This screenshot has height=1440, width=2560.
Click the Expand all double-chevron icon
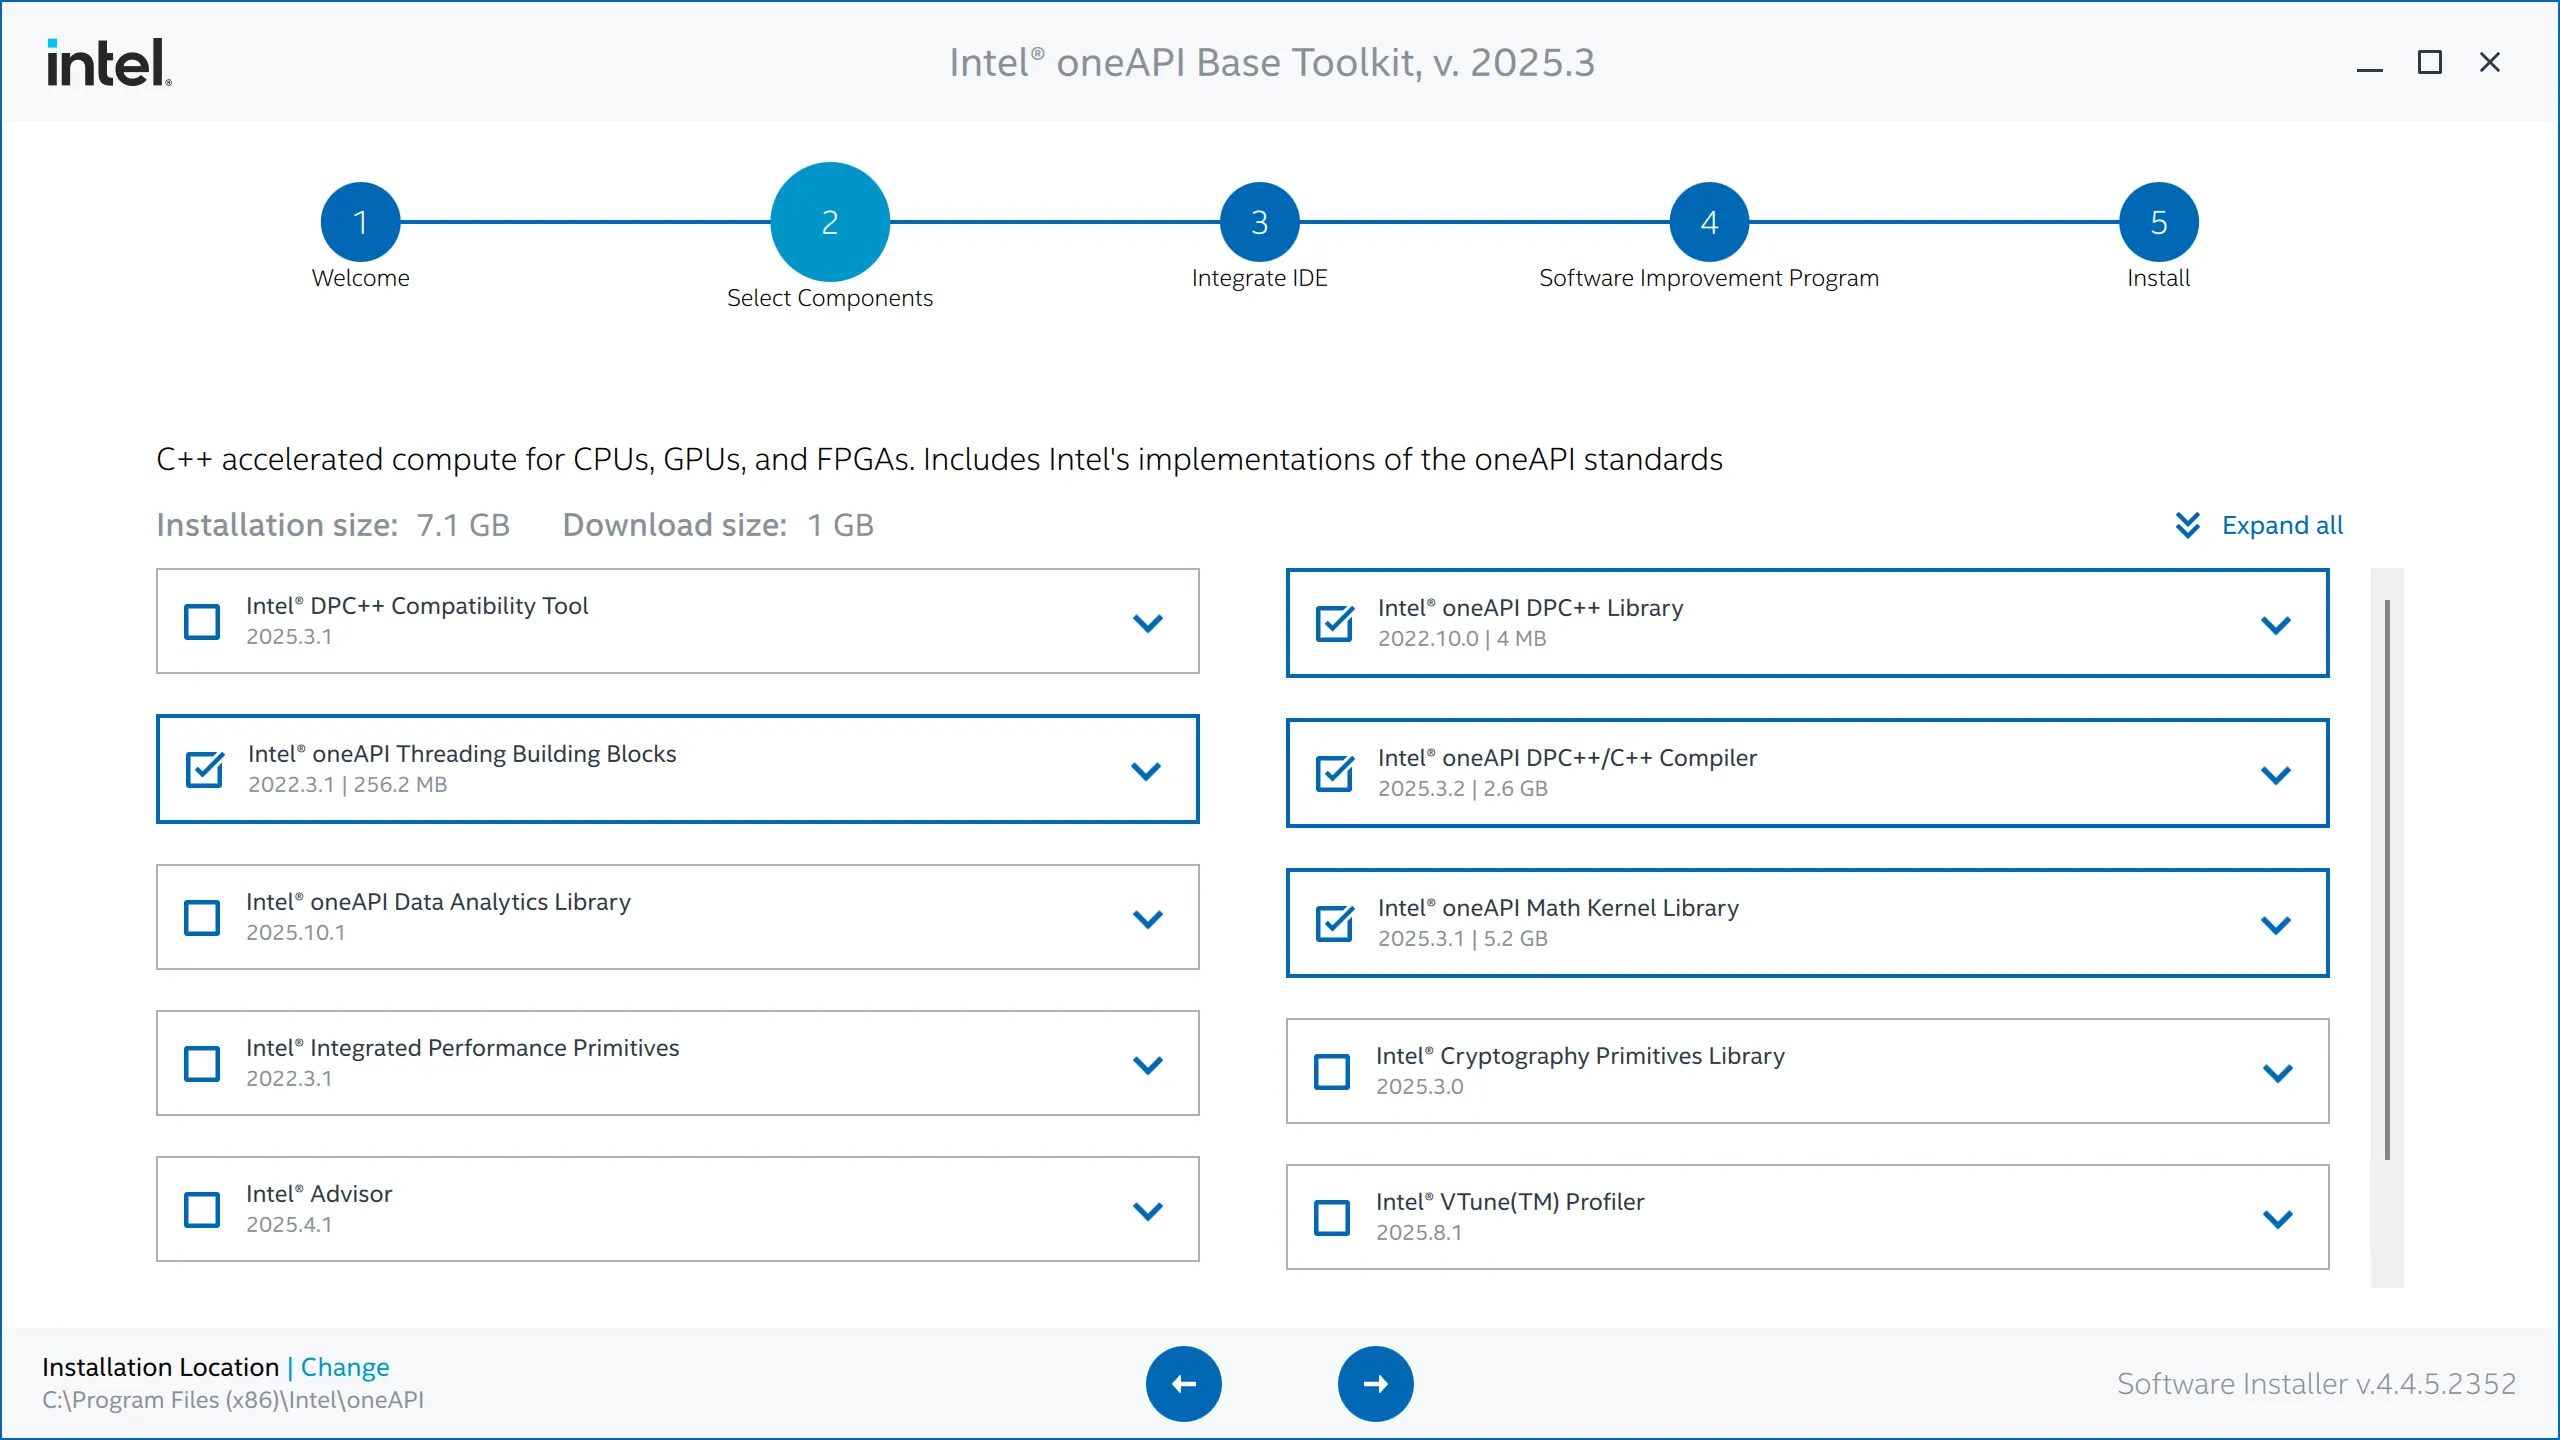[x=2188, y=525]
